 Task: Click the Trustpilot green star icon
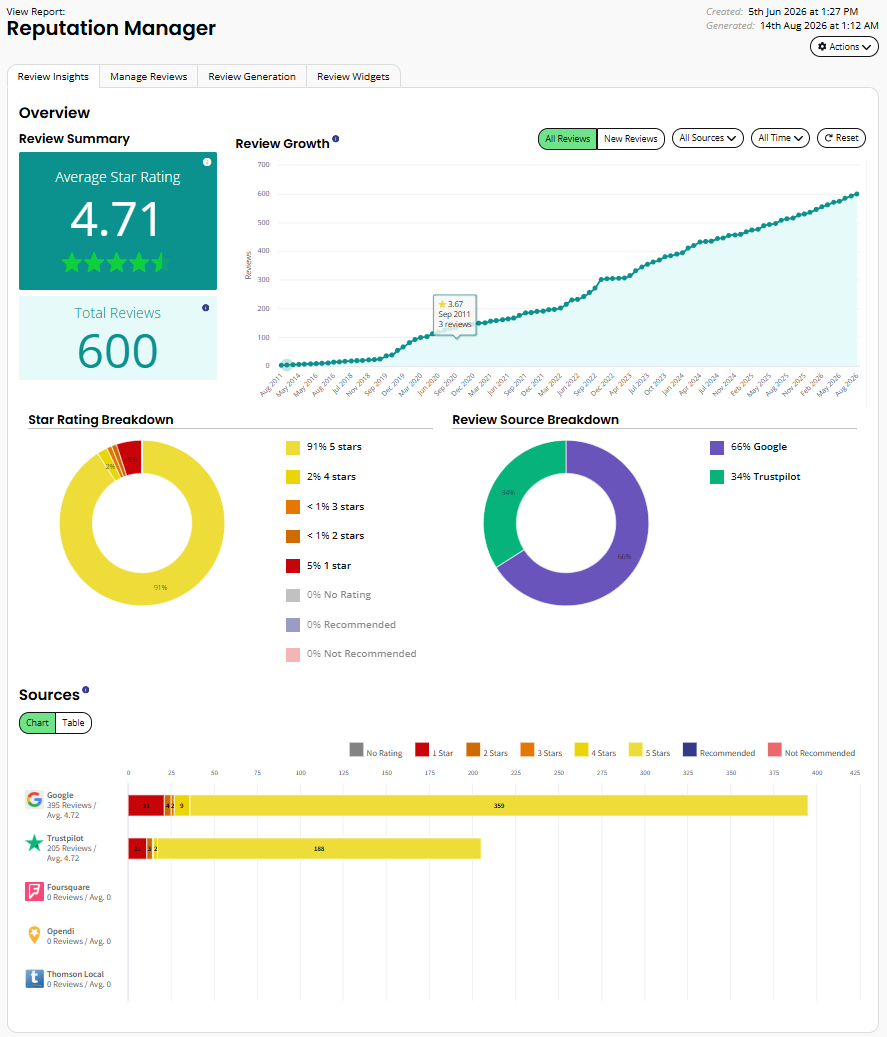point(34,843)
